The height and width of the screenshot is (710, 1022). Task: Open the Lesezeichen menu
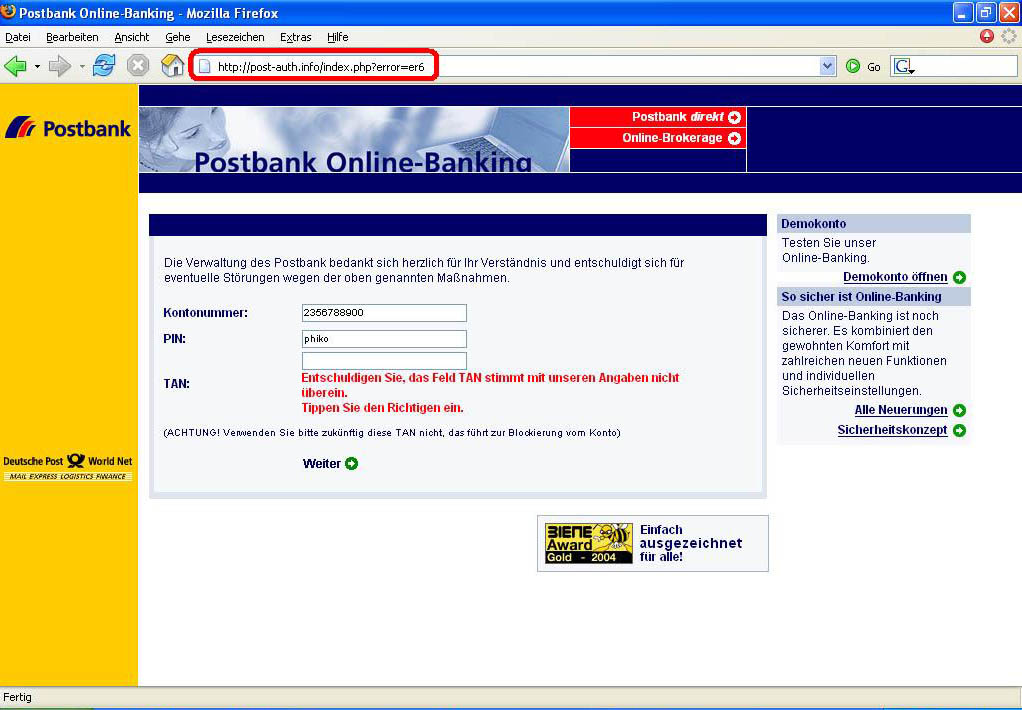[x=235, y=37]
